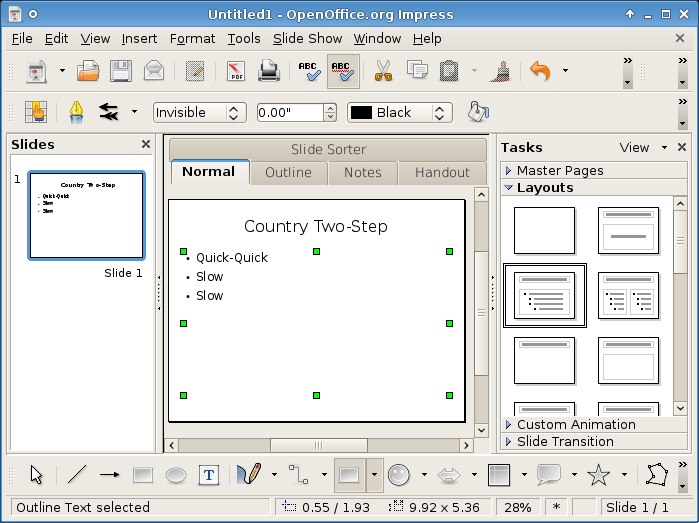
Task: Expand the Custom Animation section
Action: (575, 424)
